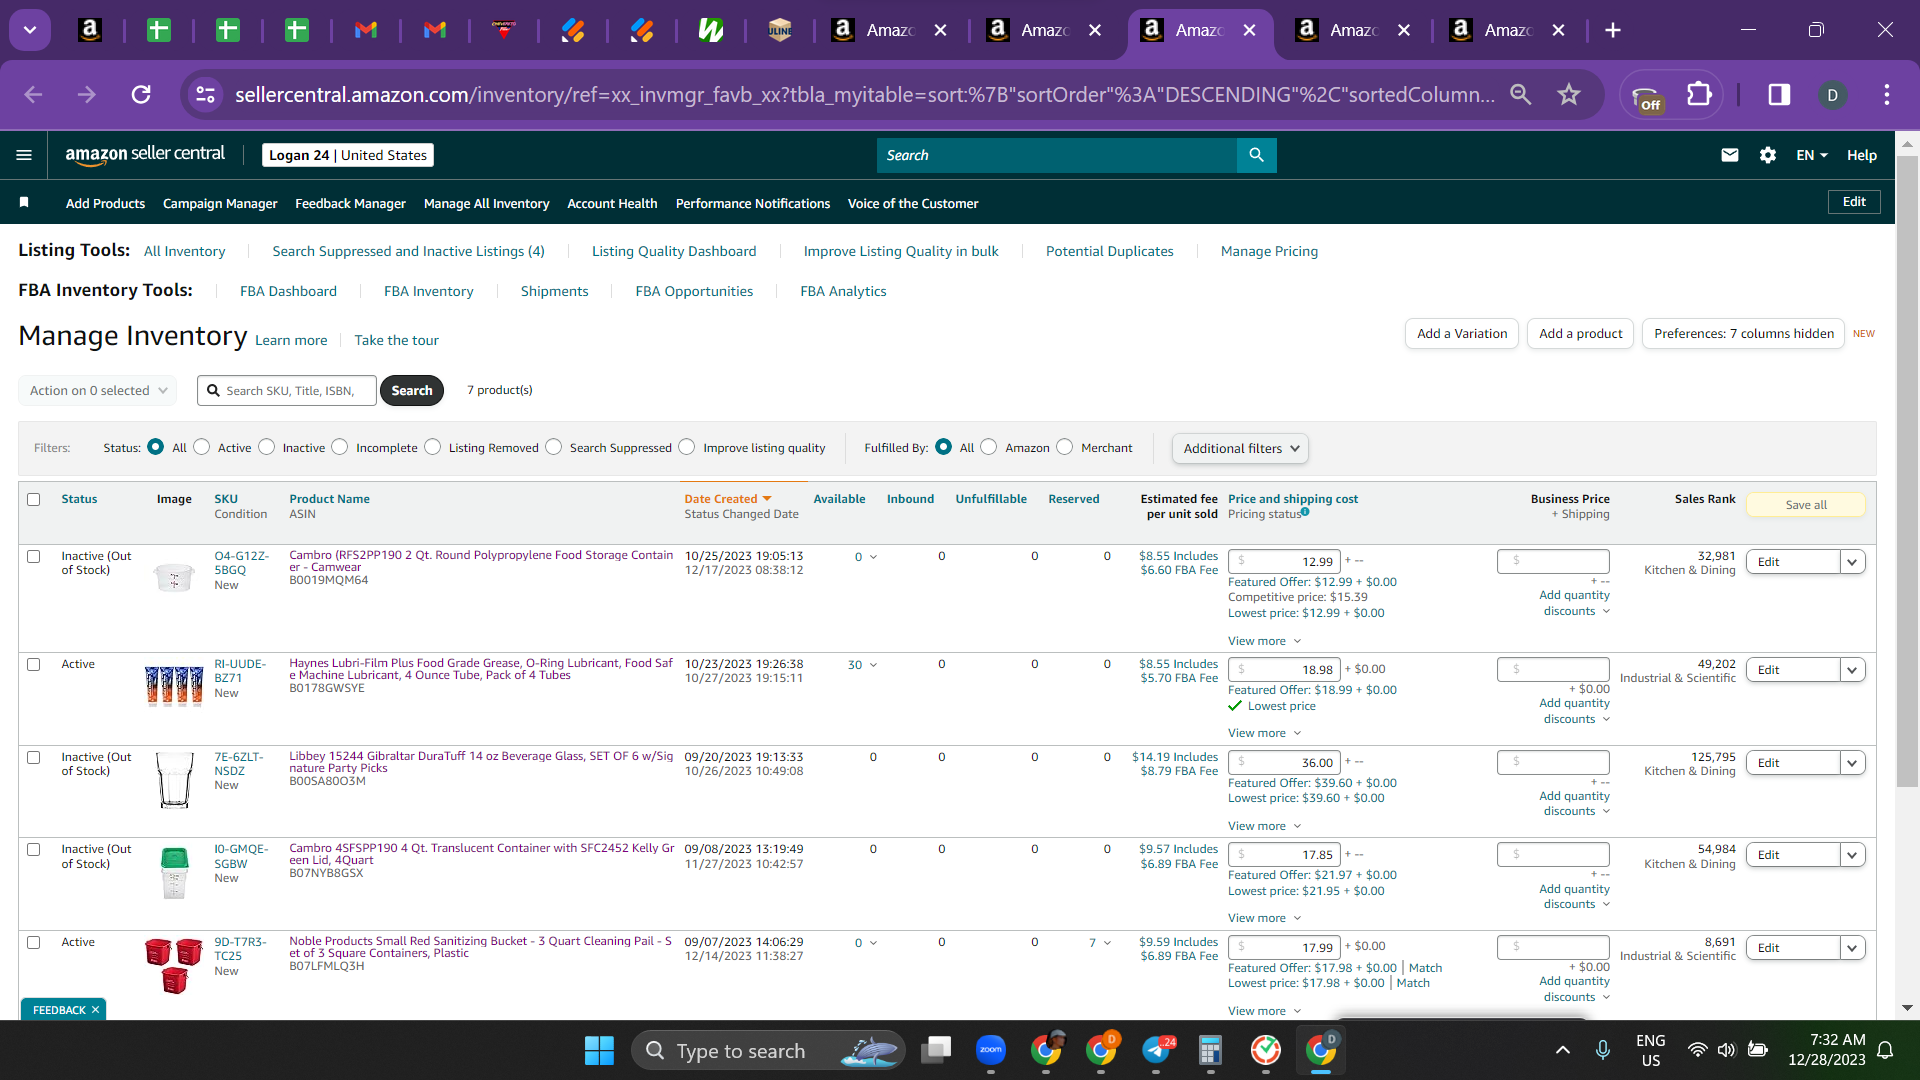This screenshot has height=1080, width=1920.
Task: Open Add Products in the favorites bar
Action: (x=105, y=203)
